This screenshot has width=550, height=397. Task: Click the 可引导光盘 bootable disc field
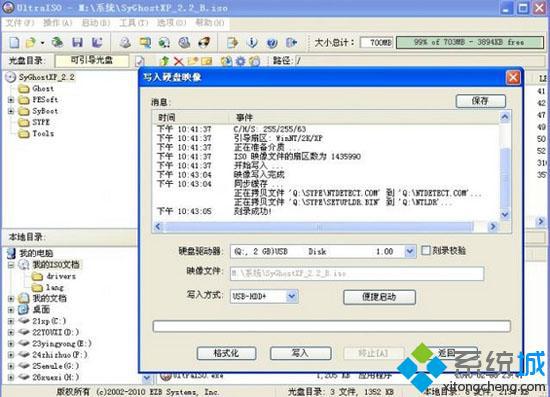(92, 61)
